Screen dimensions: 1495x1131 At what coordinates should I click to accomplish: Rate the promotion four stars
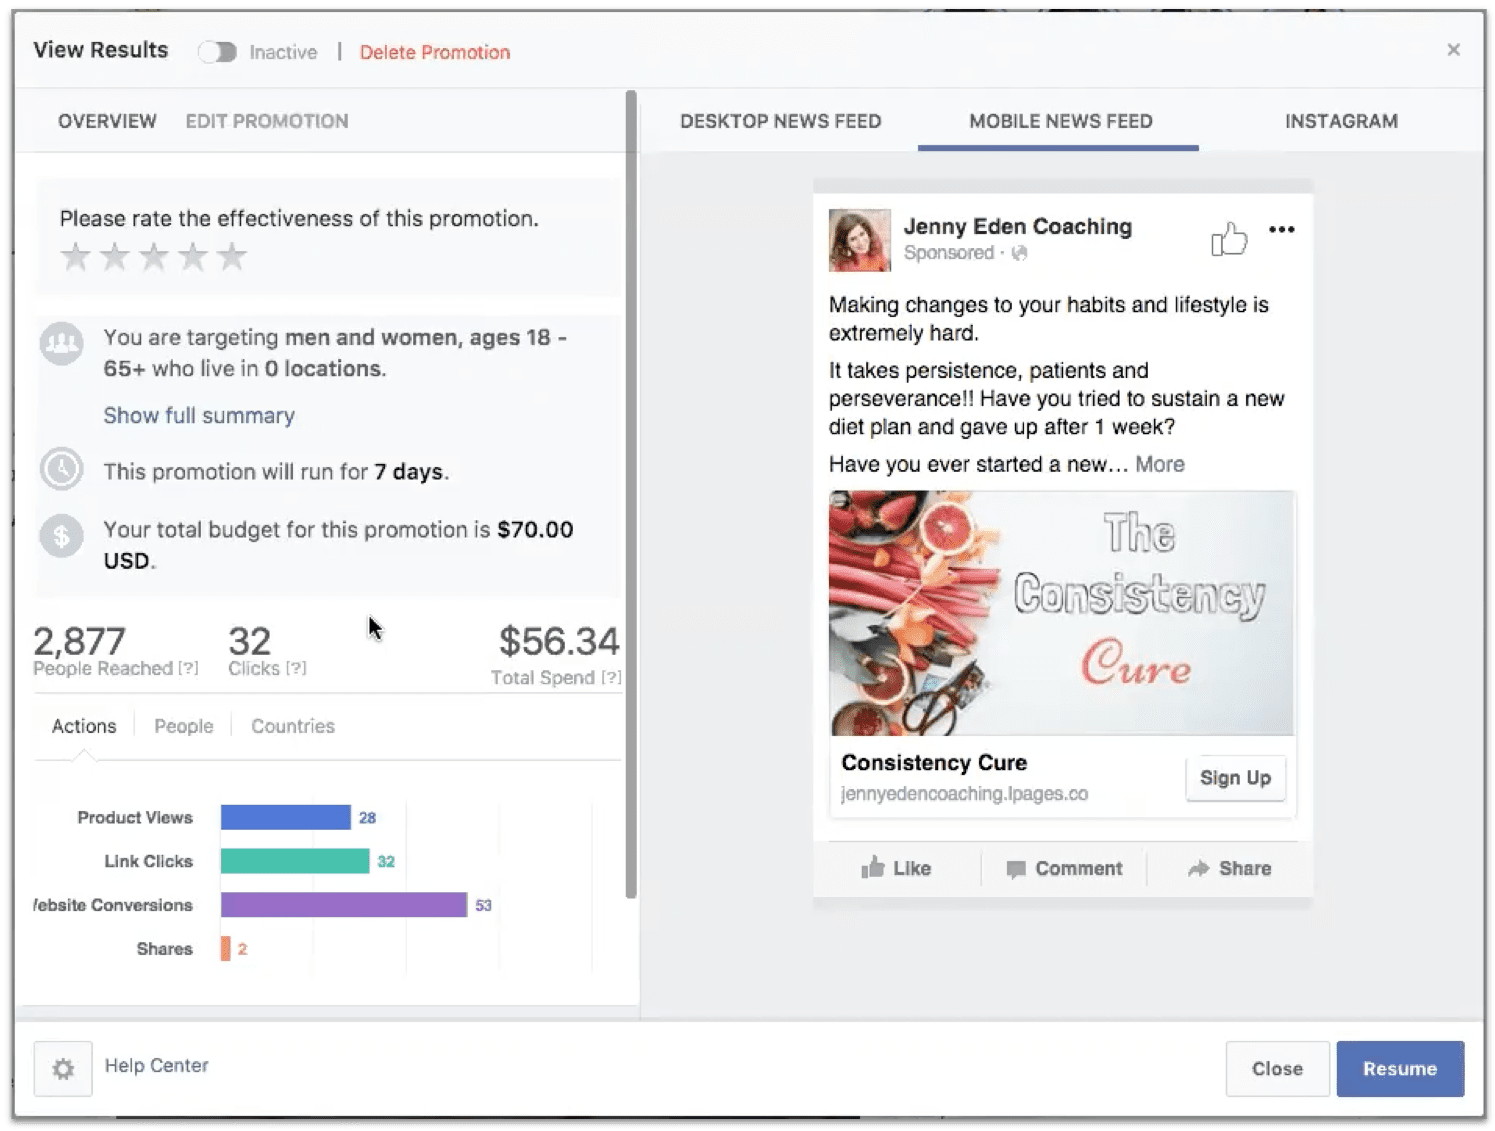(x=192, y=257)
